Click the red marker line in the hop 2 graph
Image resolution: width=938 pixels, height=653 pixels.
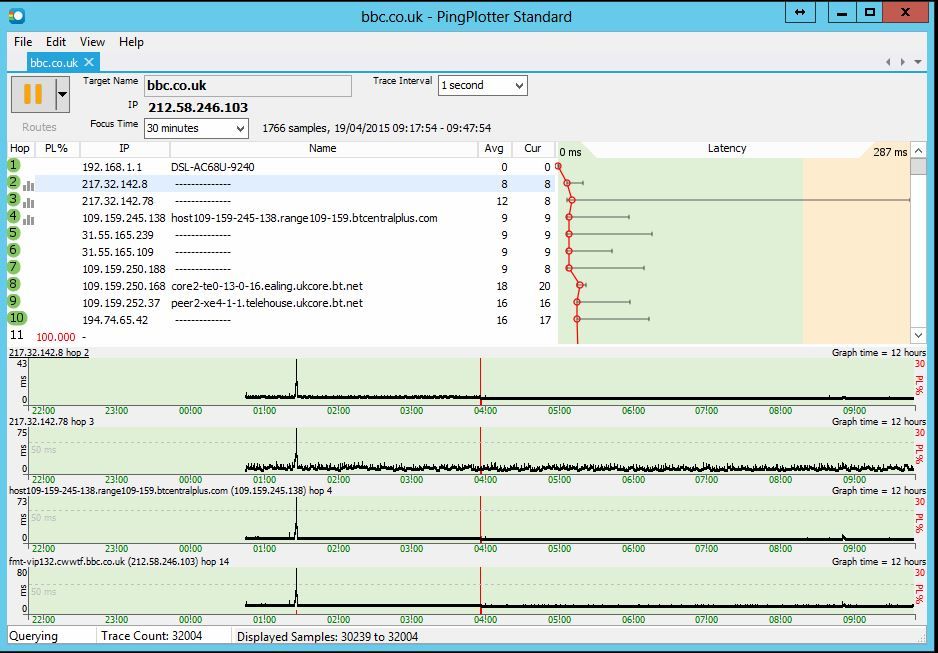coord(480,380)
